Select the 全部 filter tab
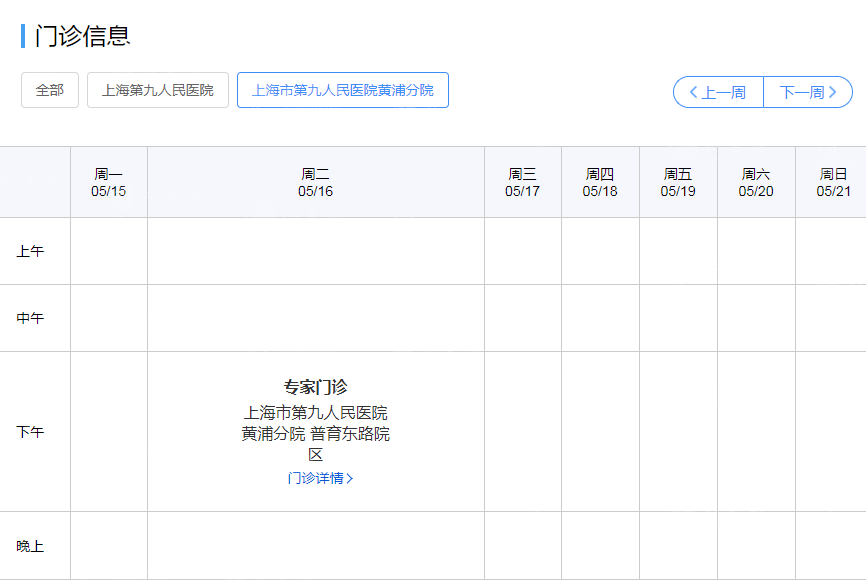The image size is (866, 581). 50,90
